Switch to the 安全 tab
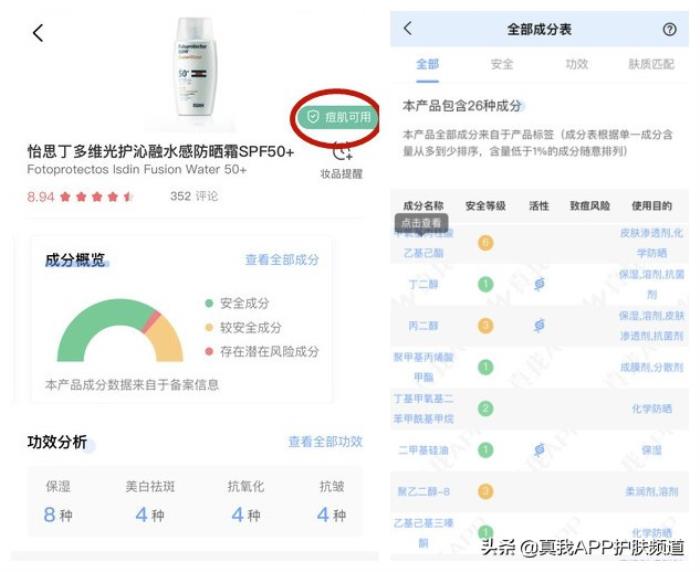700x572 pixels. click(x=502, y=64)
